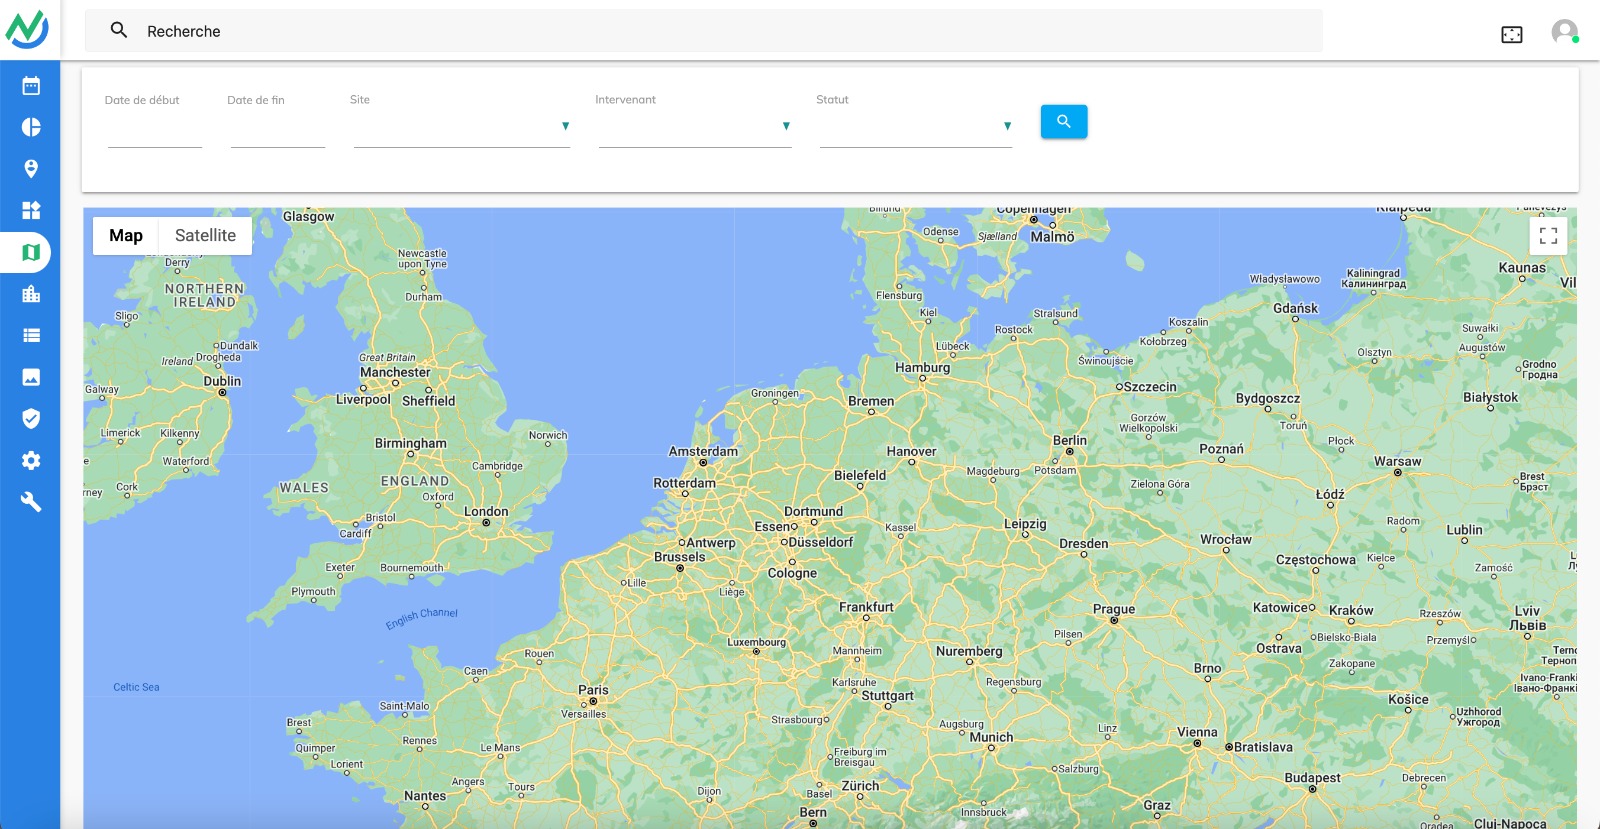Click the Prague label on the map

[x=1114, y=609]
